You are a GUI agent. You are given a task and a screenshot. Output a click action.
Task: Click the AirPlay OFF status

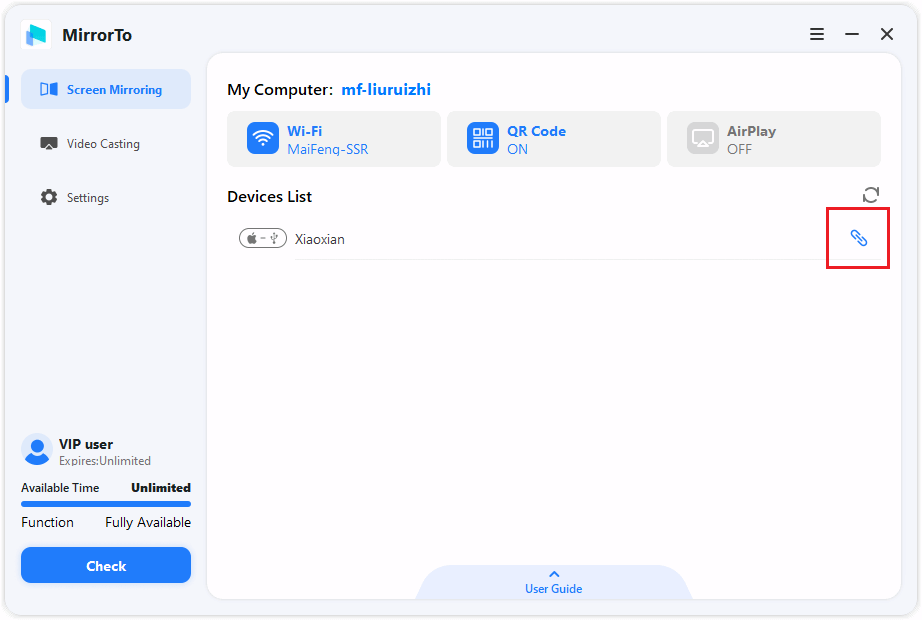coord(739,149)
